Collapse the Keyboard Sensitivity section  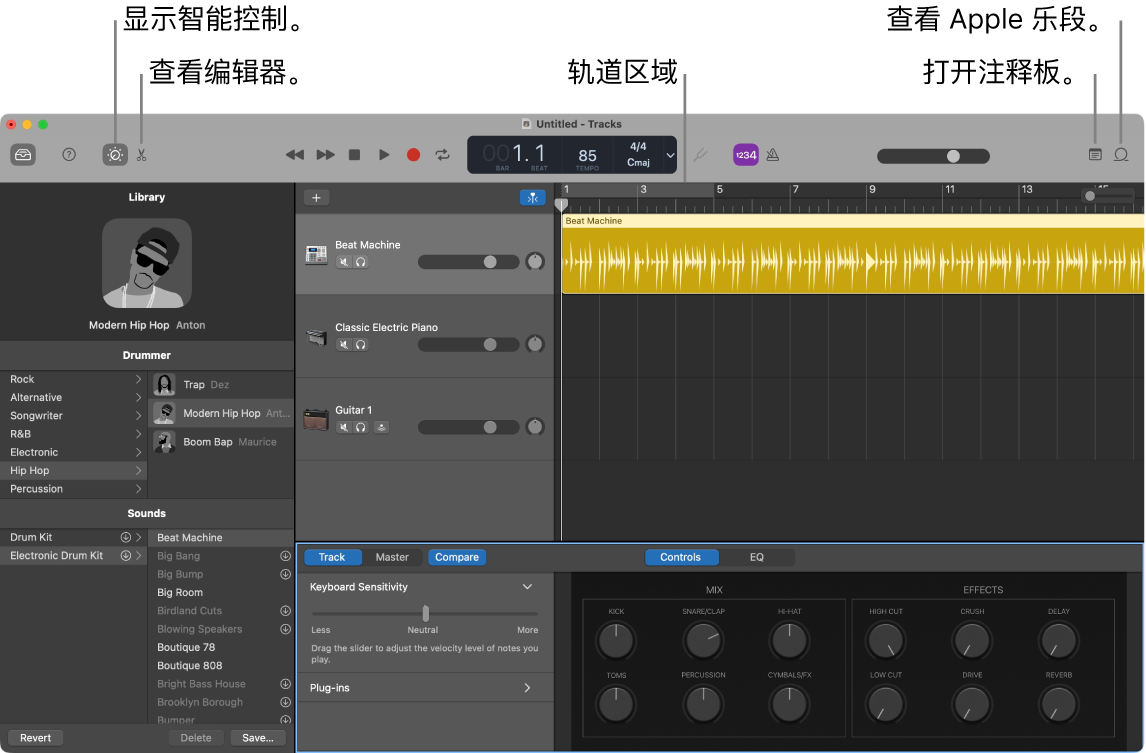(x=527, y=587)
